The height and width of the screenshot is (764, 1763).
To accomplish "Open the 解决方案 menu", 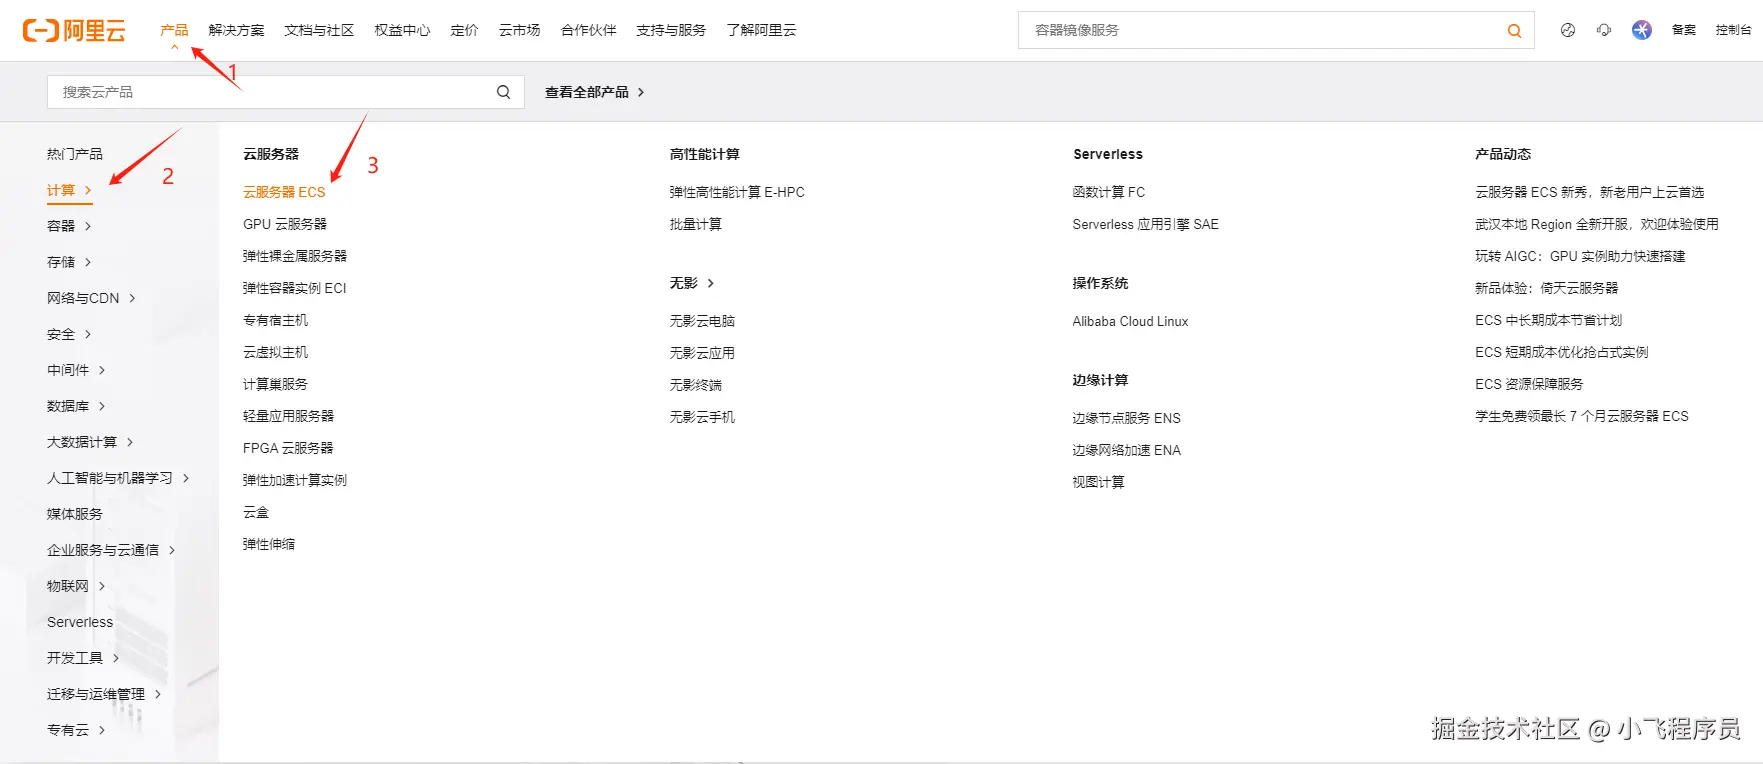I will pyautogui.click(x=236, y=30).
